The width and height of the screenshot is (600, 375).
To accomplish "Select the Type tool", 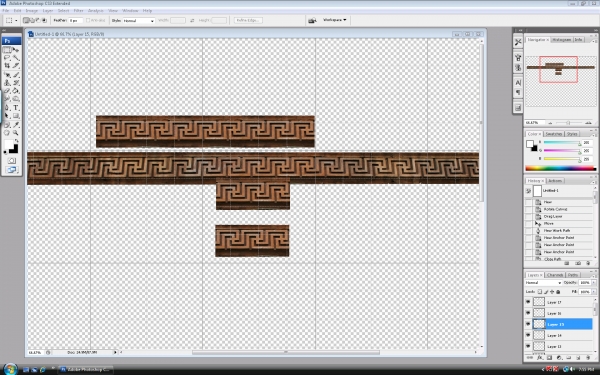I will click(x=16, y=108).
